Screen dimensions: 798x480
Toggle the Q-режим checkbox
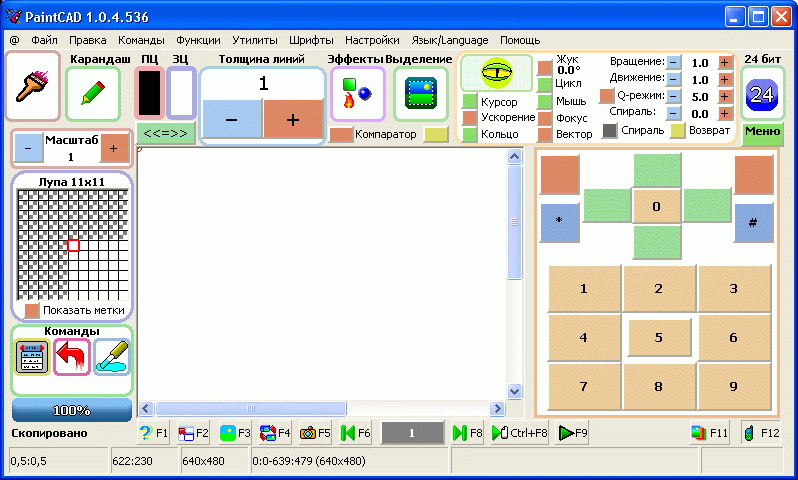click(607, 96)
